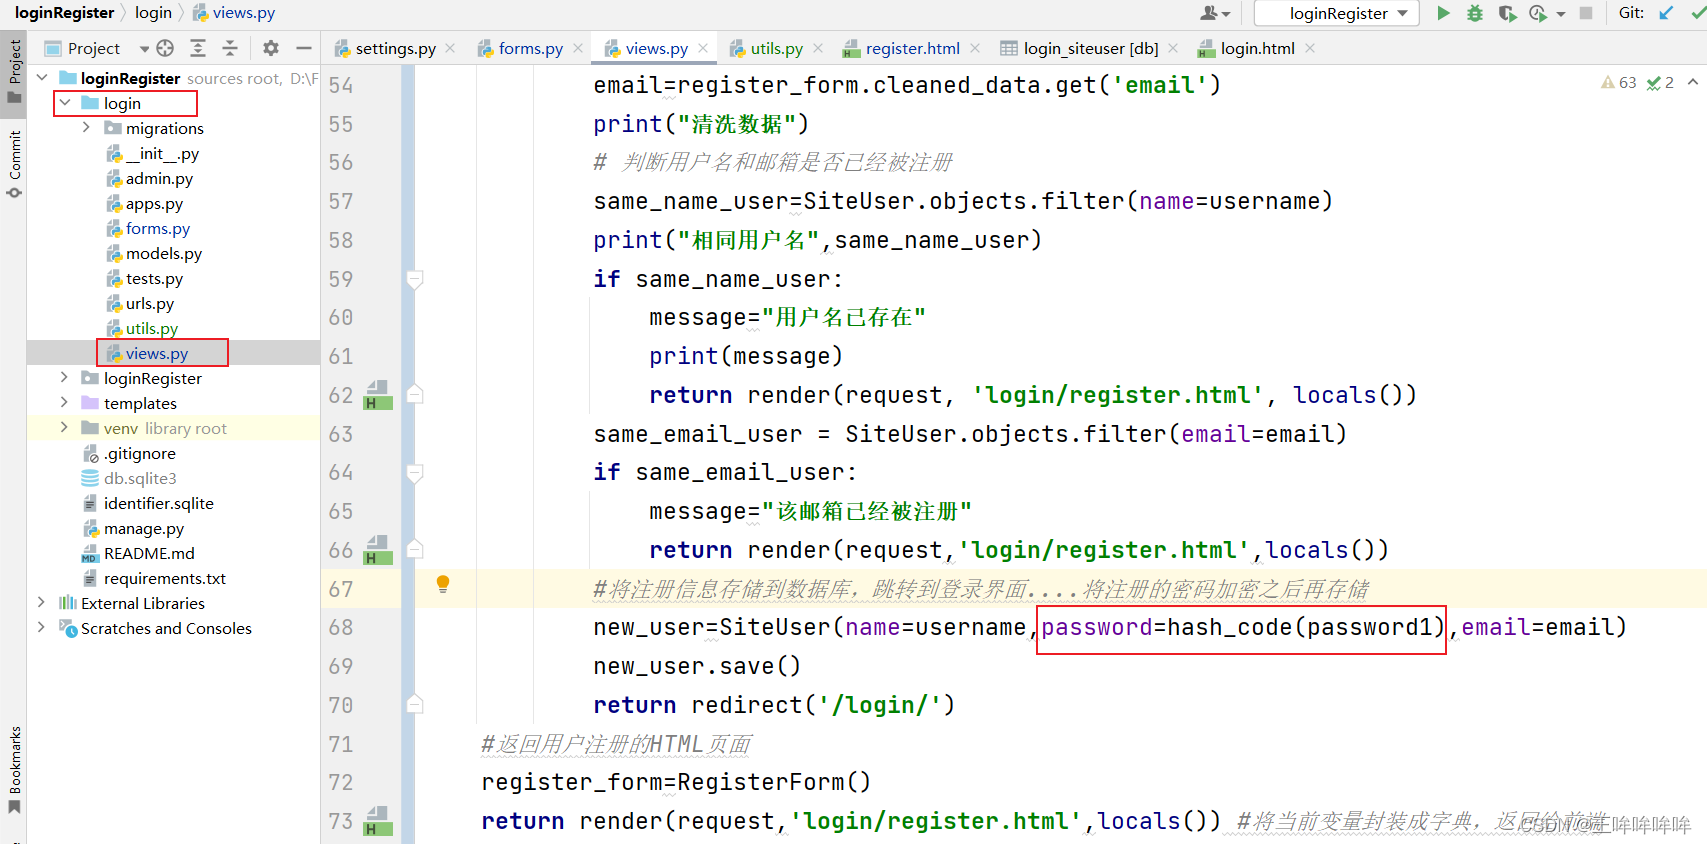This screenshot has width=1707, height=844.
Task: Close the register.html tab
Action: [975, 48]
